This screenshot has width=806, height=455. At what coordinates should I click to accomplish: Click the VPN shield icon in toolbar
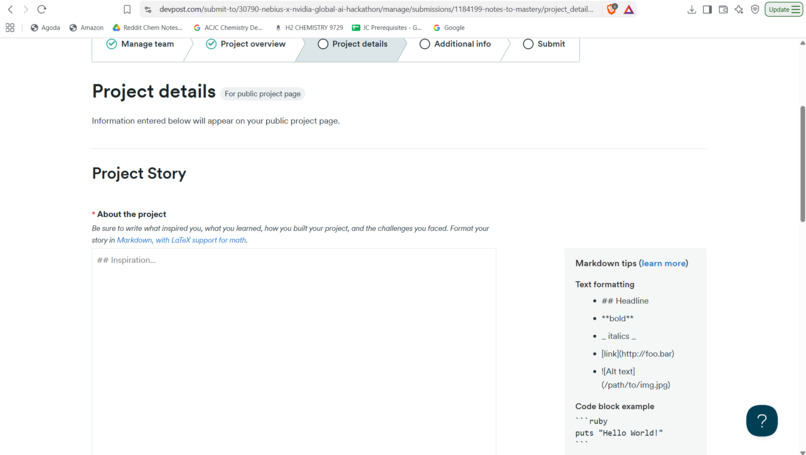tap(755, 9)
